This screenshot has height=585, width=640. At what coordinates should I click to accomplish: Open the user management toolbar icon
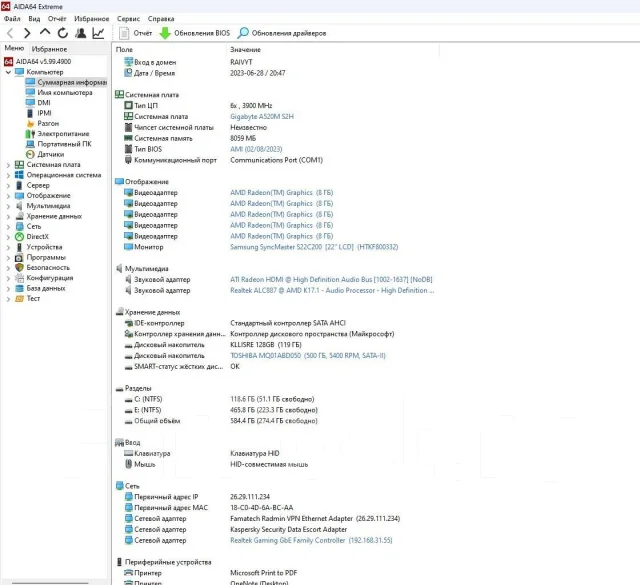point(81,33)
